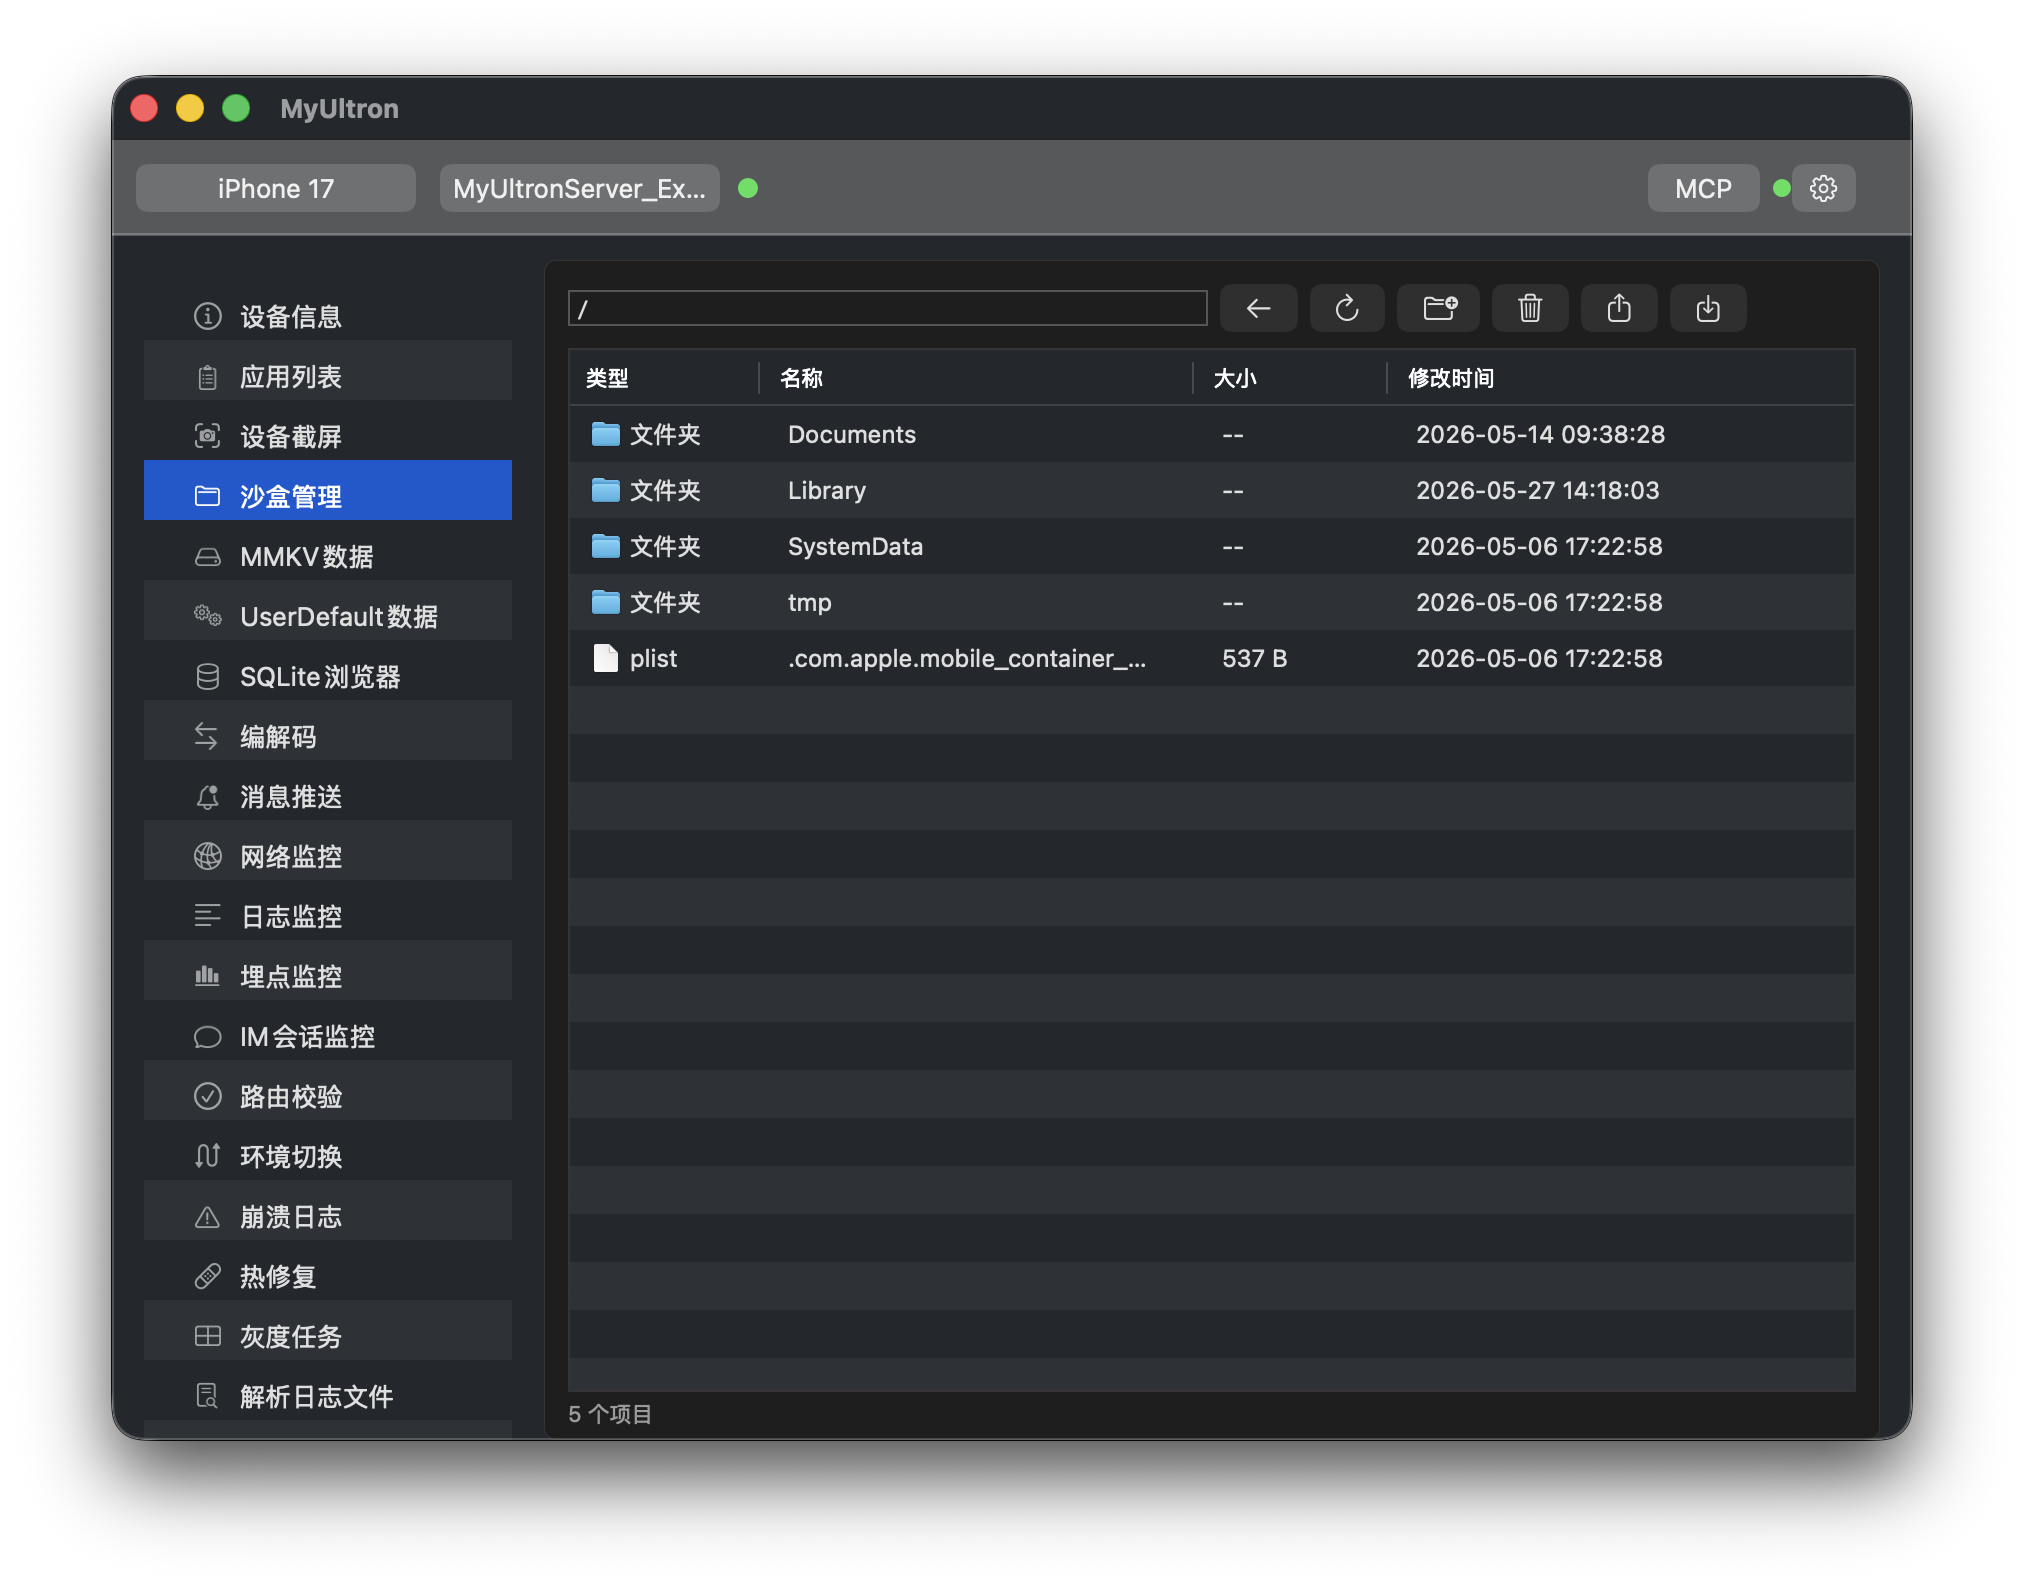Click the MyUltronServer_Ex... app selector

[x=580, y=188]
